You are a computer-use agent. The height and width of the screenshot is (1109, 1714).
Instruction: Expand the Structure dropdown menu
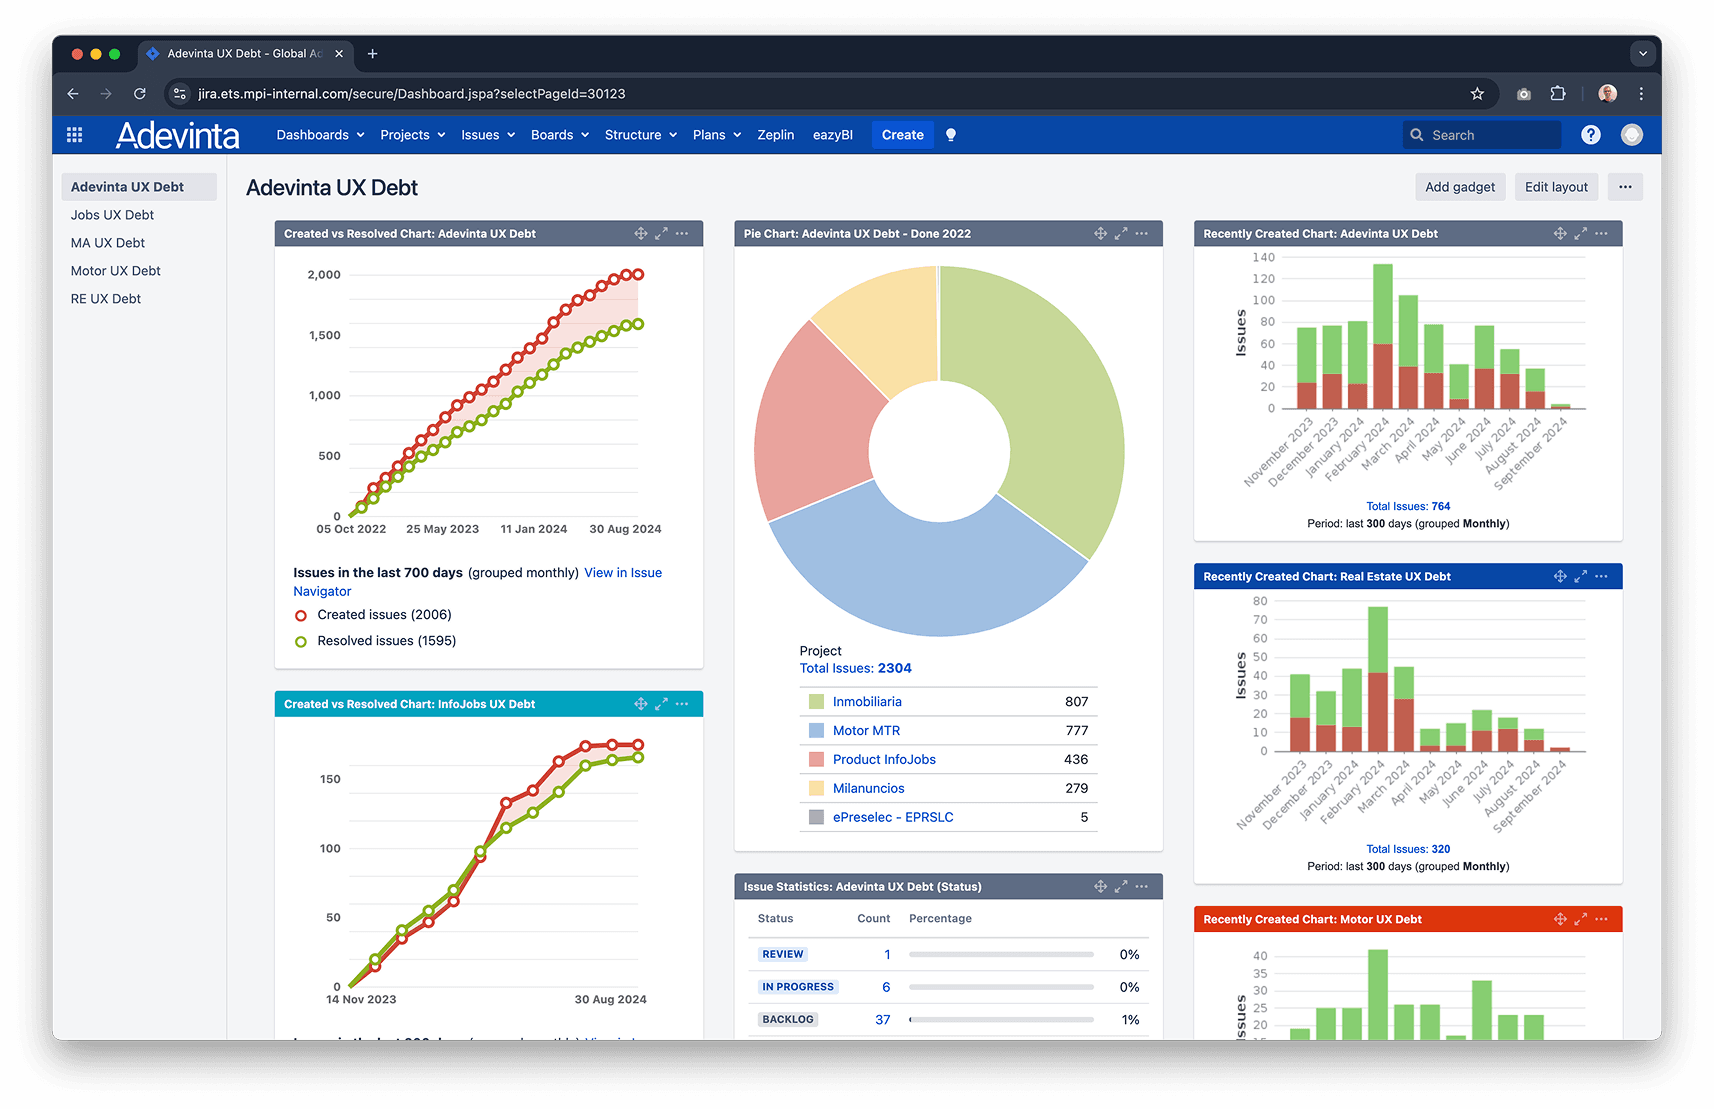point(641,135)
